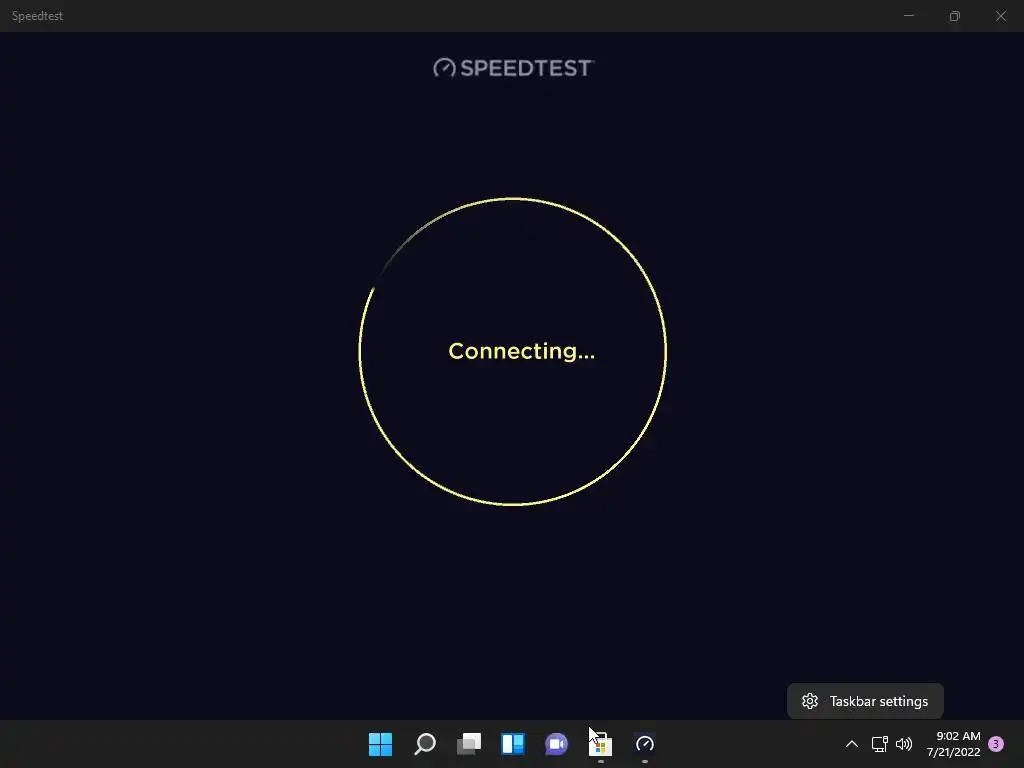1024x768 pixels.
Task: Open Microsoft Store from the taskbar
Action: (601, 744)
